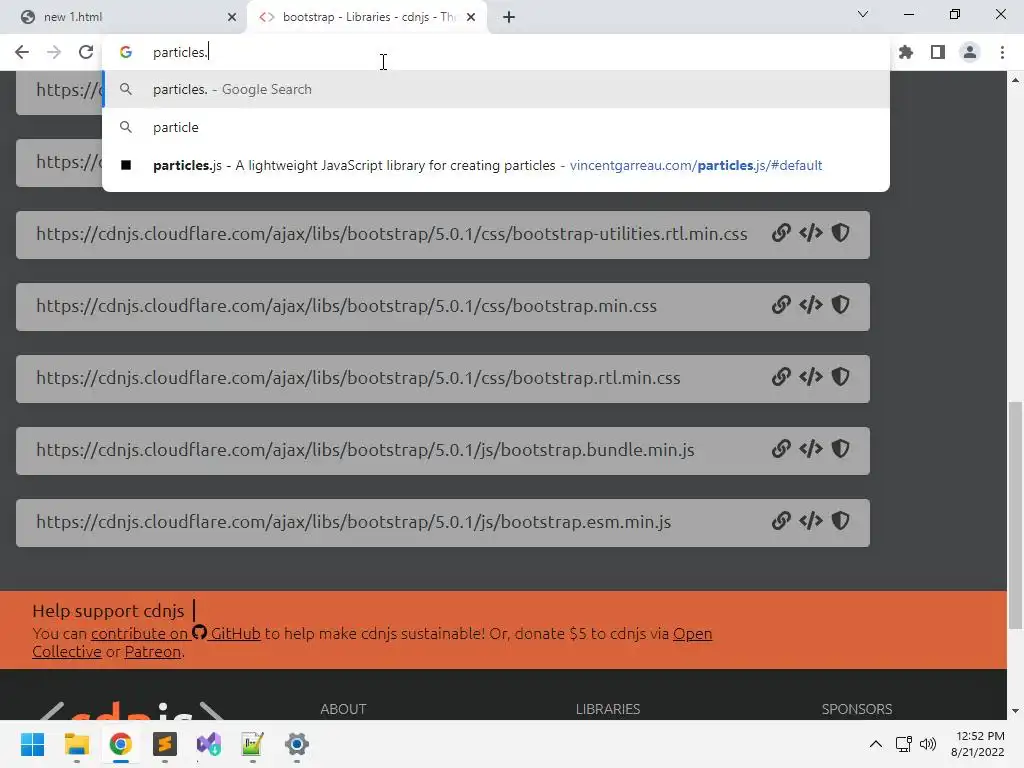Copy script tag icon for bootstrap.bundle.min.js
1024x768 pixels.
click(810, 449)
